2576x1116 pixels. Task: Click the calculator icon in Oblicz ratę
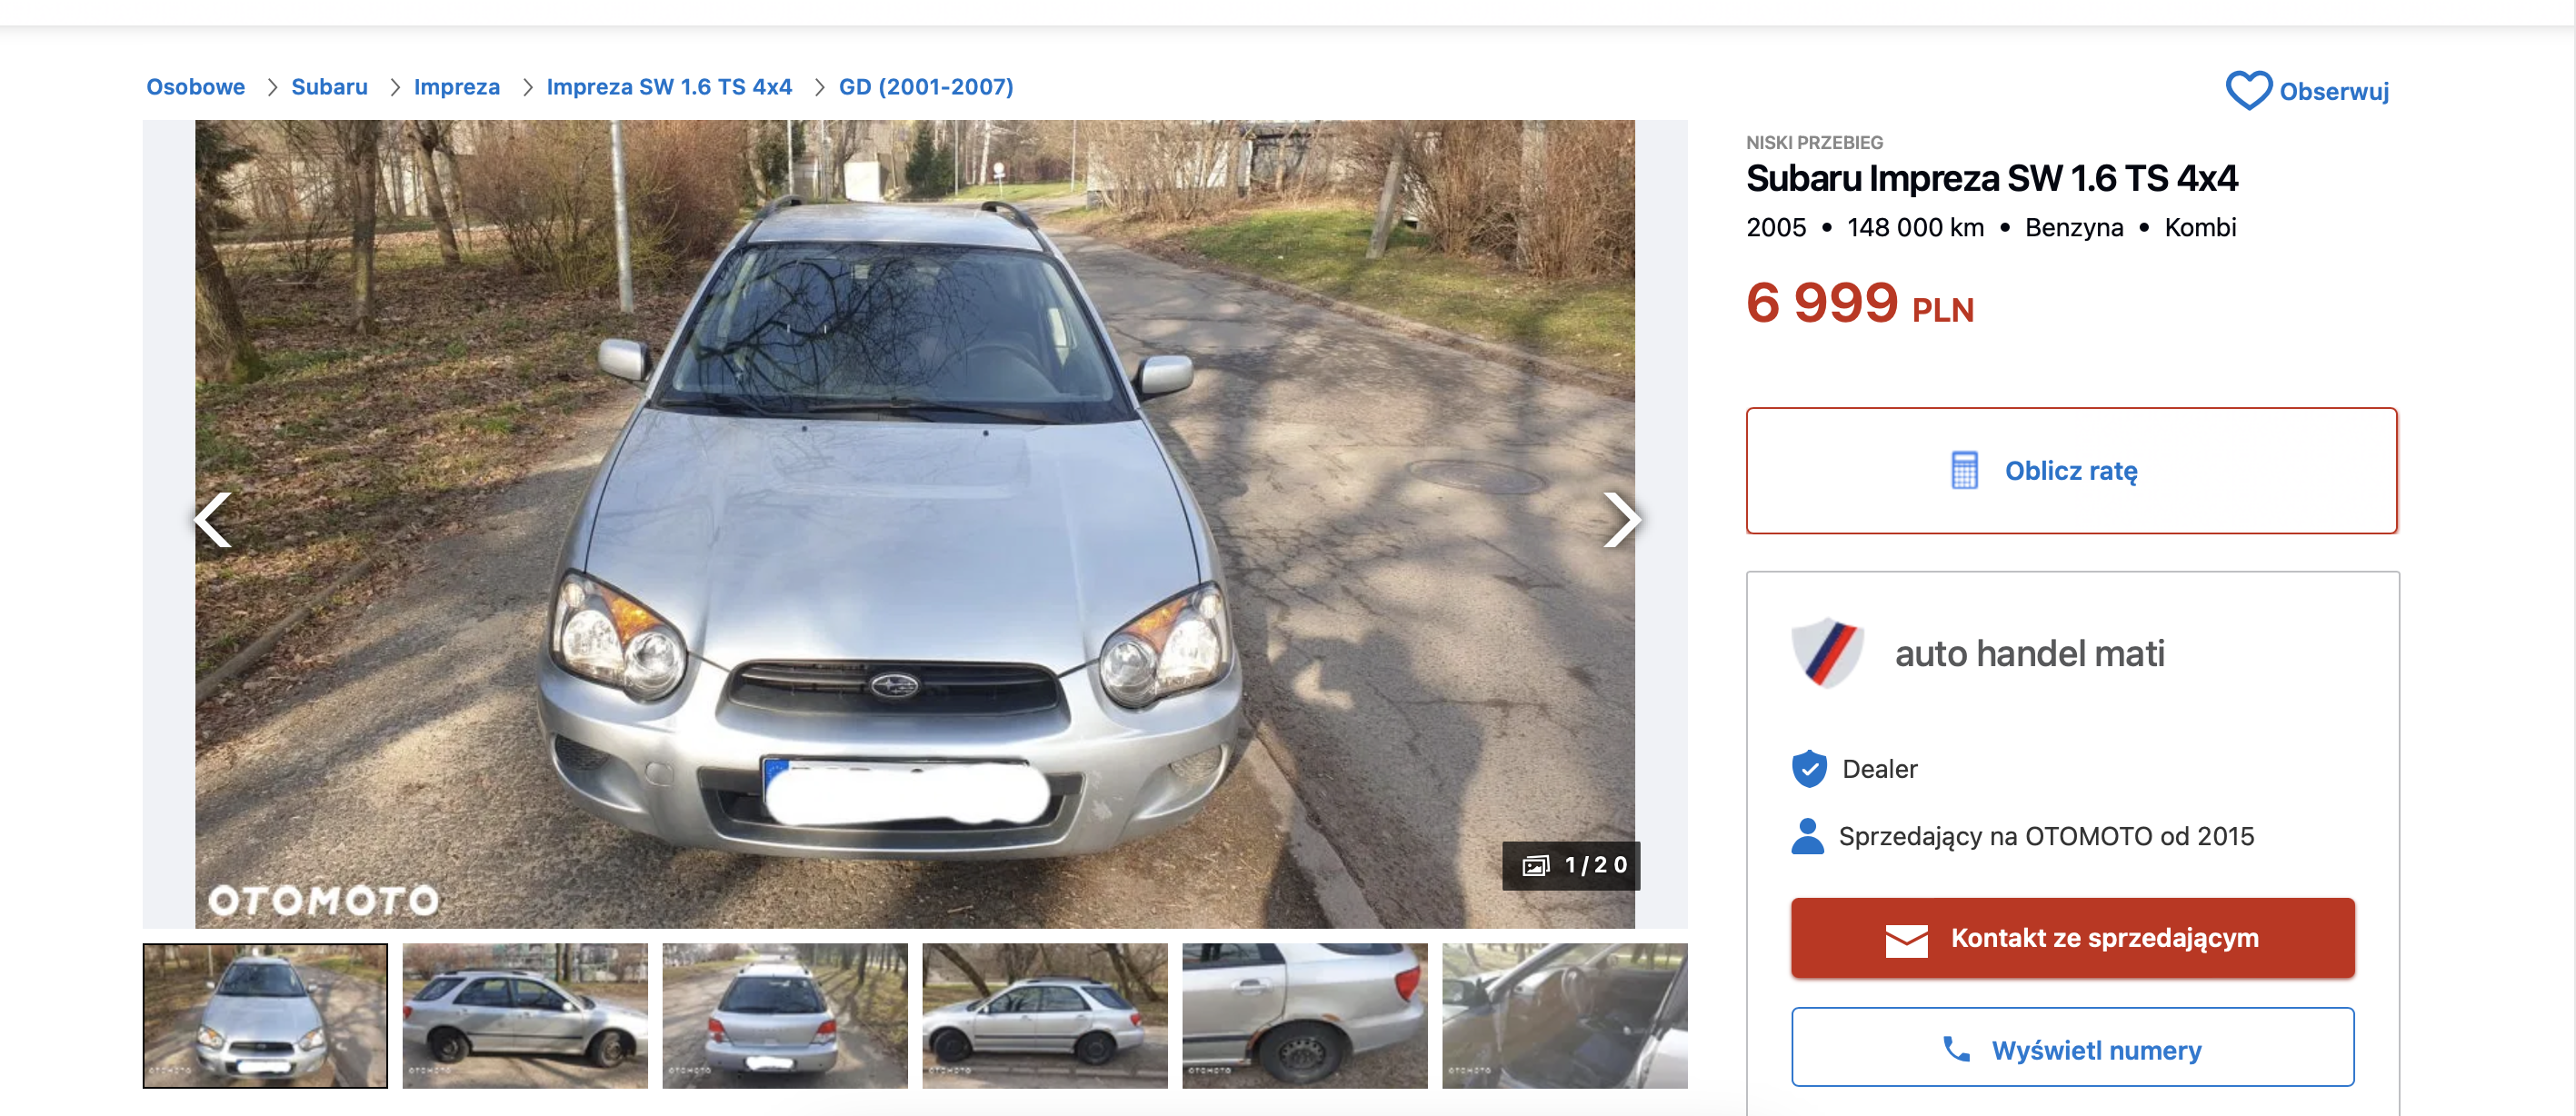pyautogui.click(x=1964, y=470)
